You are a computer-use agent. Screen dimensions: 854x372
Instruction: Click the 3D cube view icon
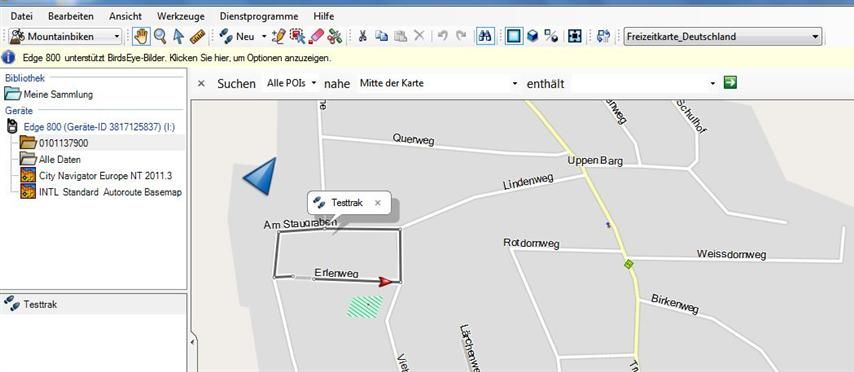(x=533, y=36)
